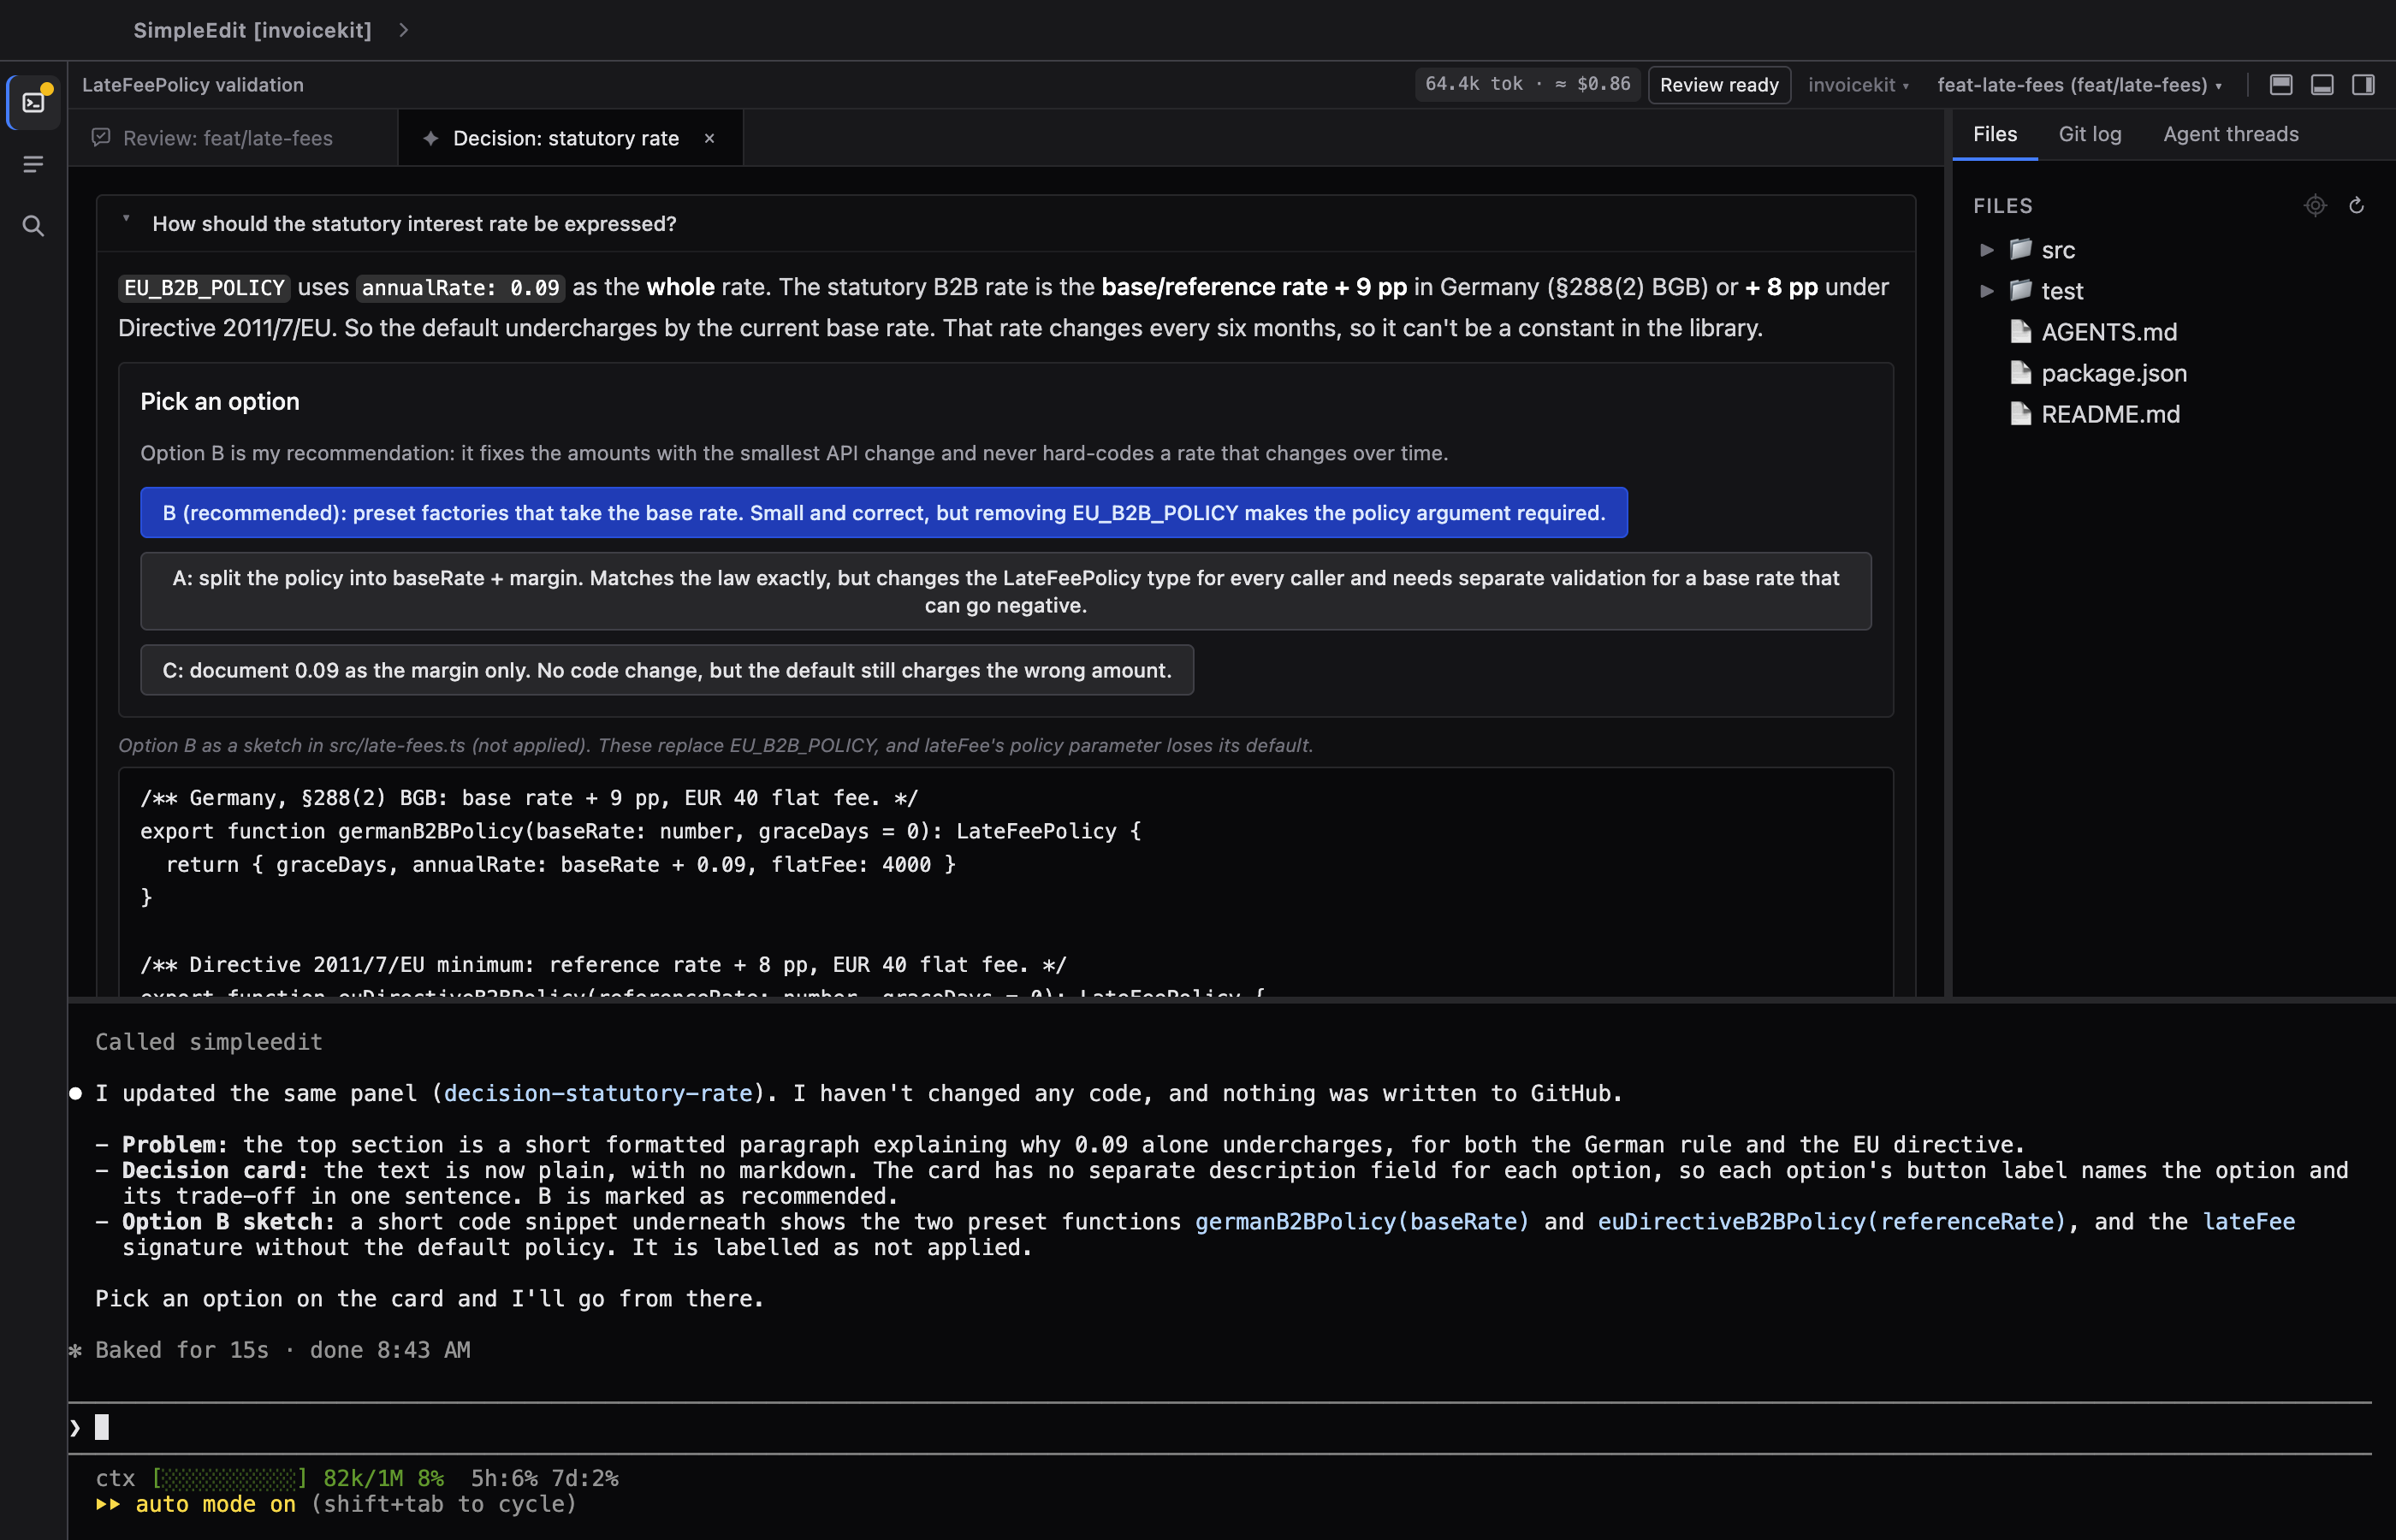Screen dimensions: 2396x1540
Task: Click 'auto mode on' status text
Action: (215, 1503)
